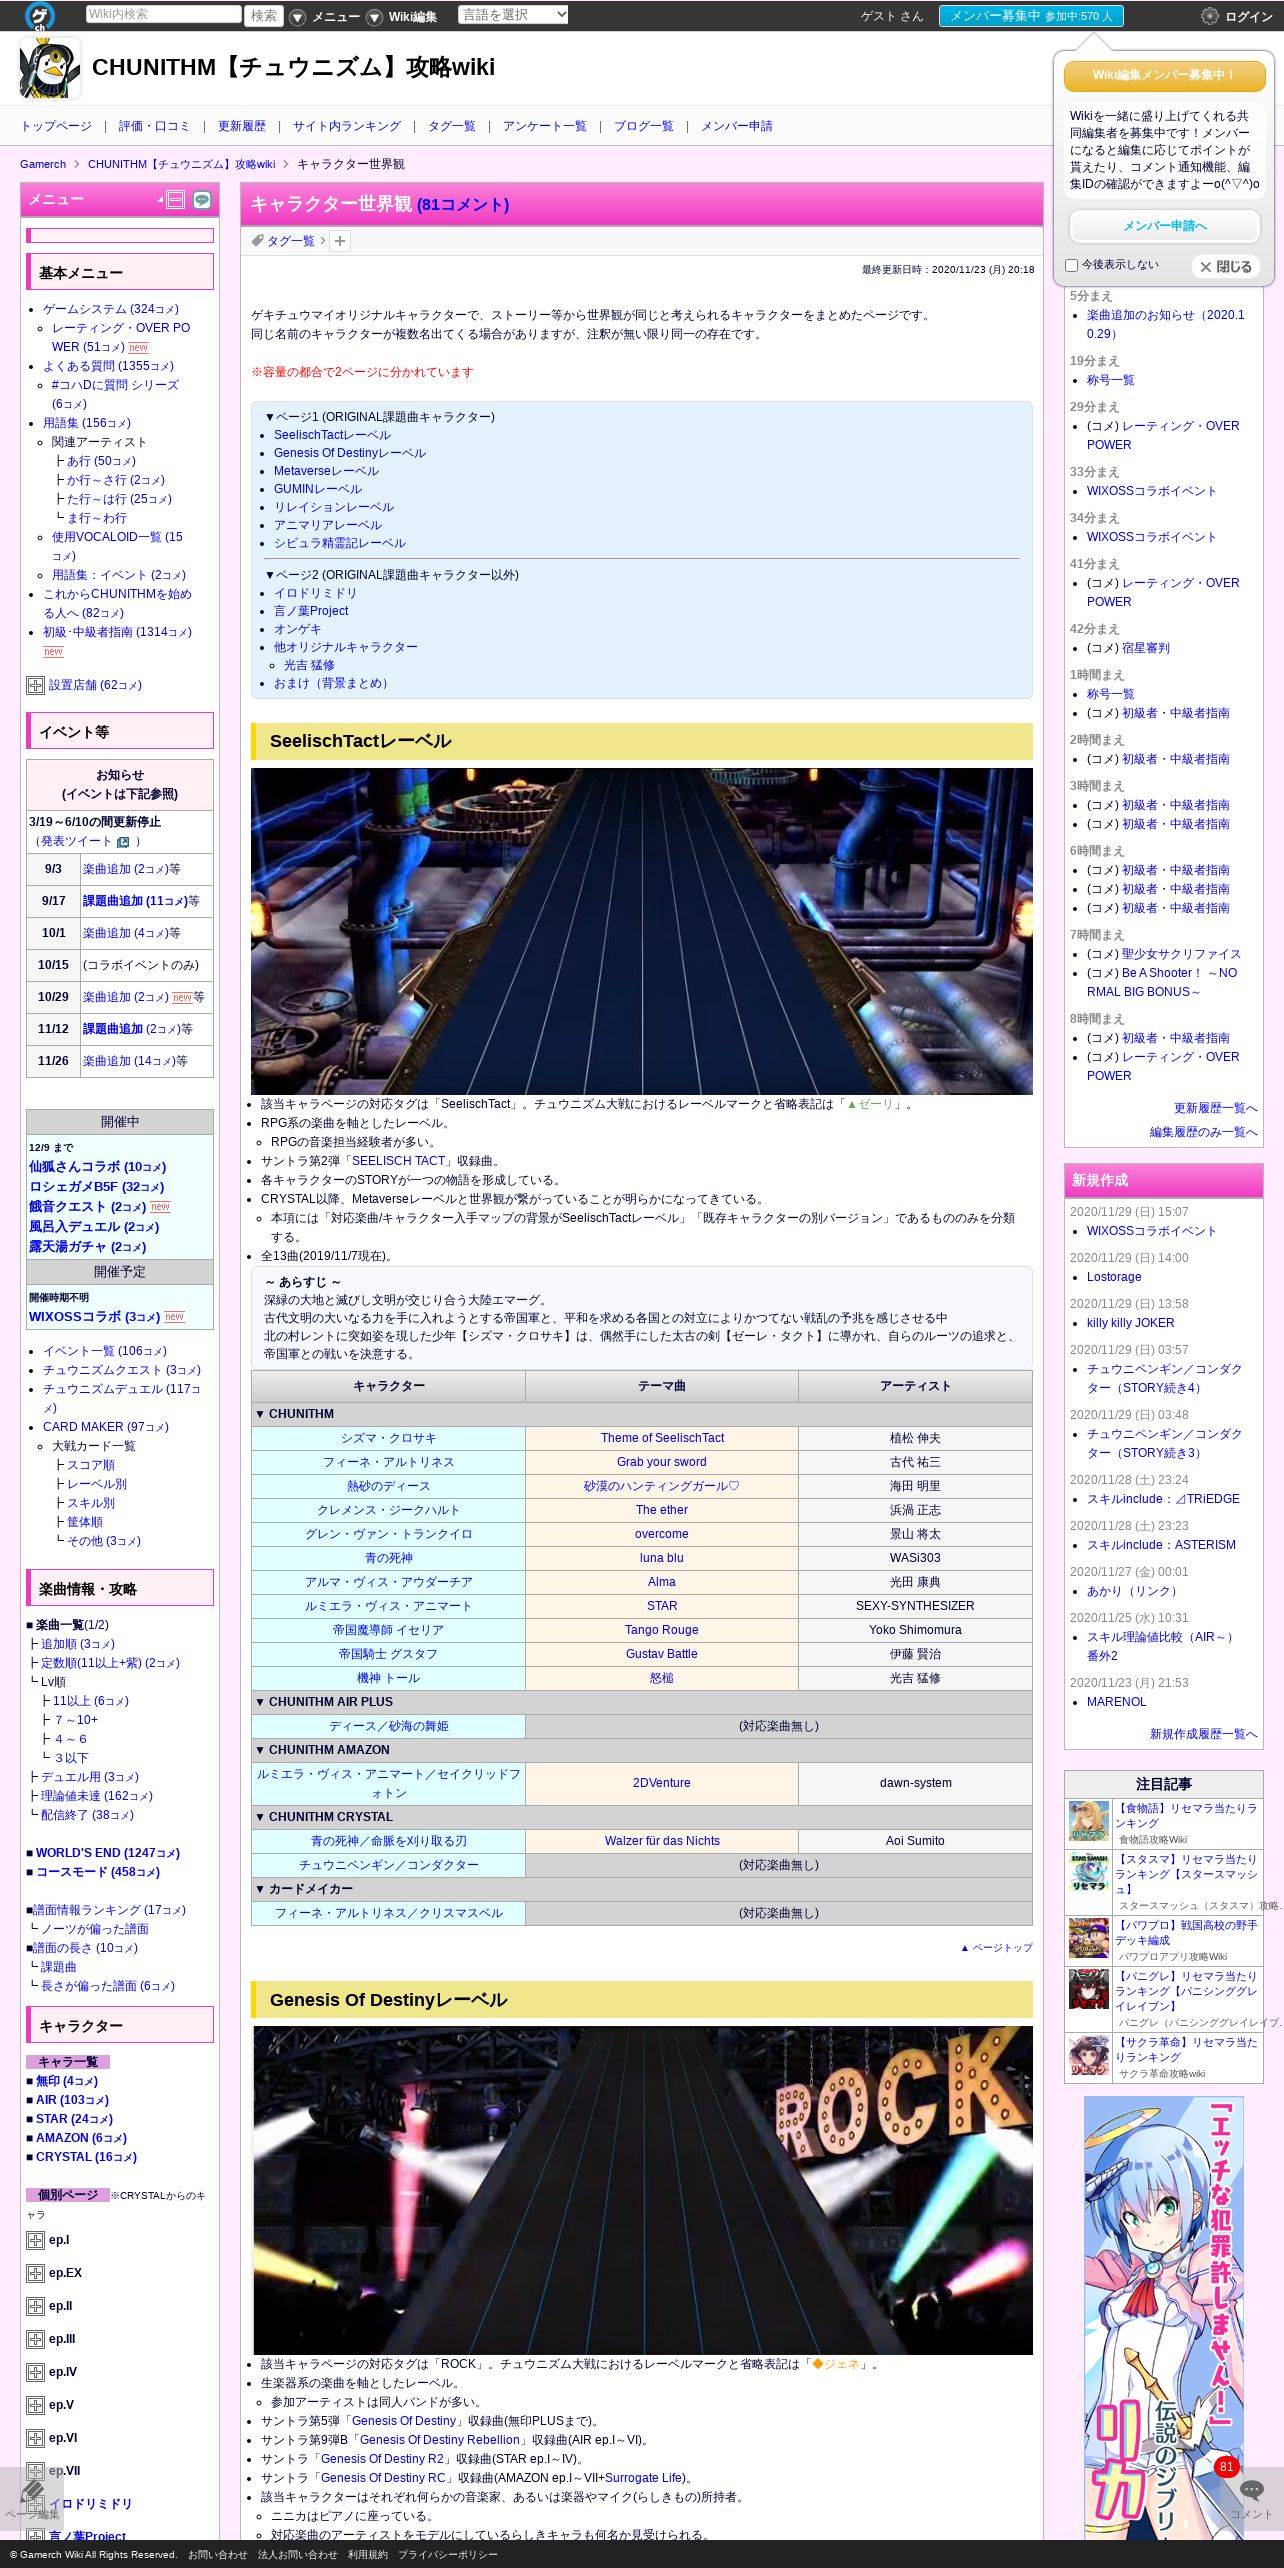
Task: Open ブログ一覧 in navigation bar
Action: [644, 126]
